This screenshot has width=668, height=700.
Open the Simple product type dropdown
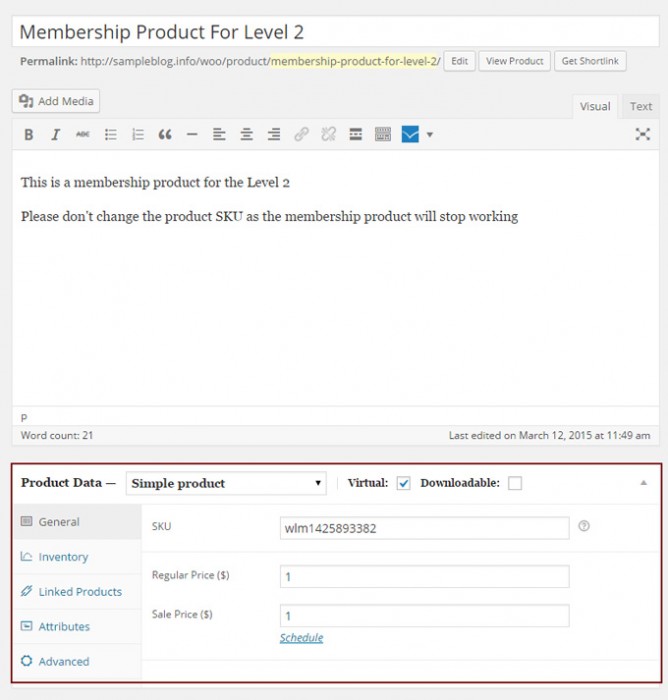227,484
